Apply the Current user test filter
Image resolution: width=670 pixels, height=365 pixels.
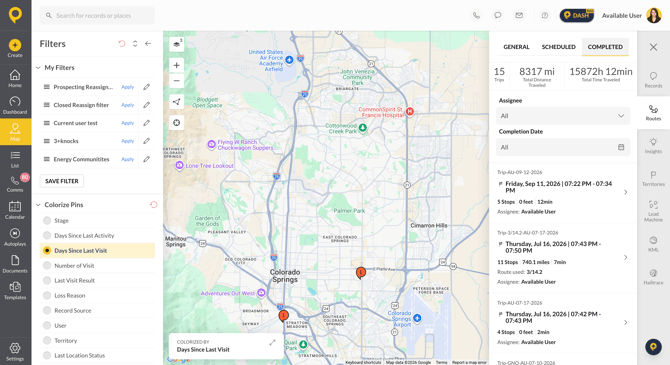click(128, 123)
